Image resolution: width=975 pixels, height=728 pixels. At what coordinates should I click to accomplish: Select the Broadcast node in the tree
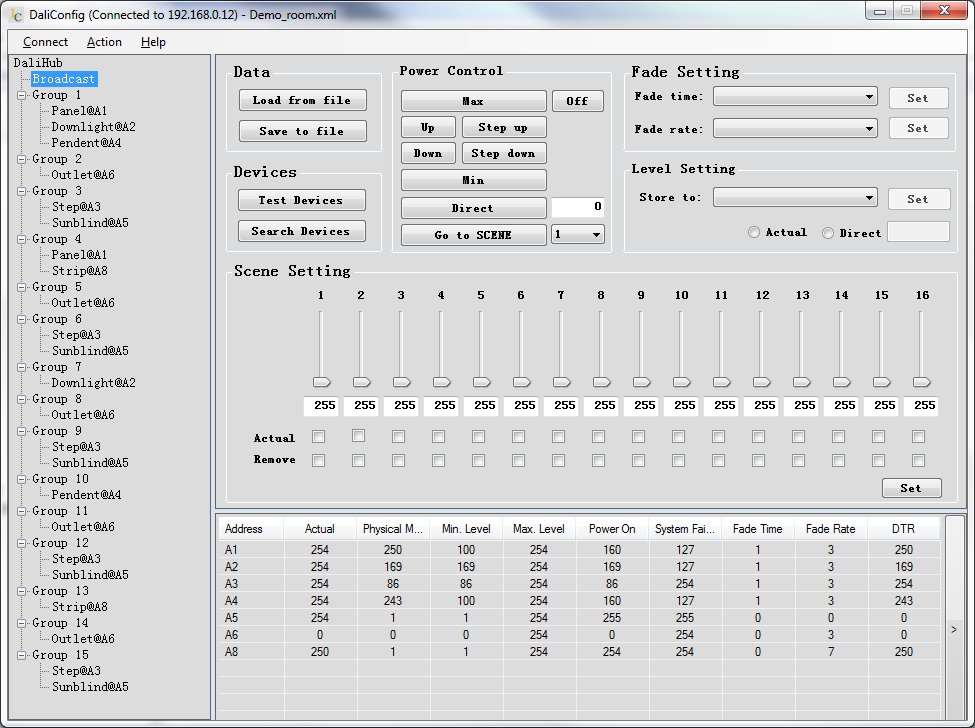[x=63, y=79]
